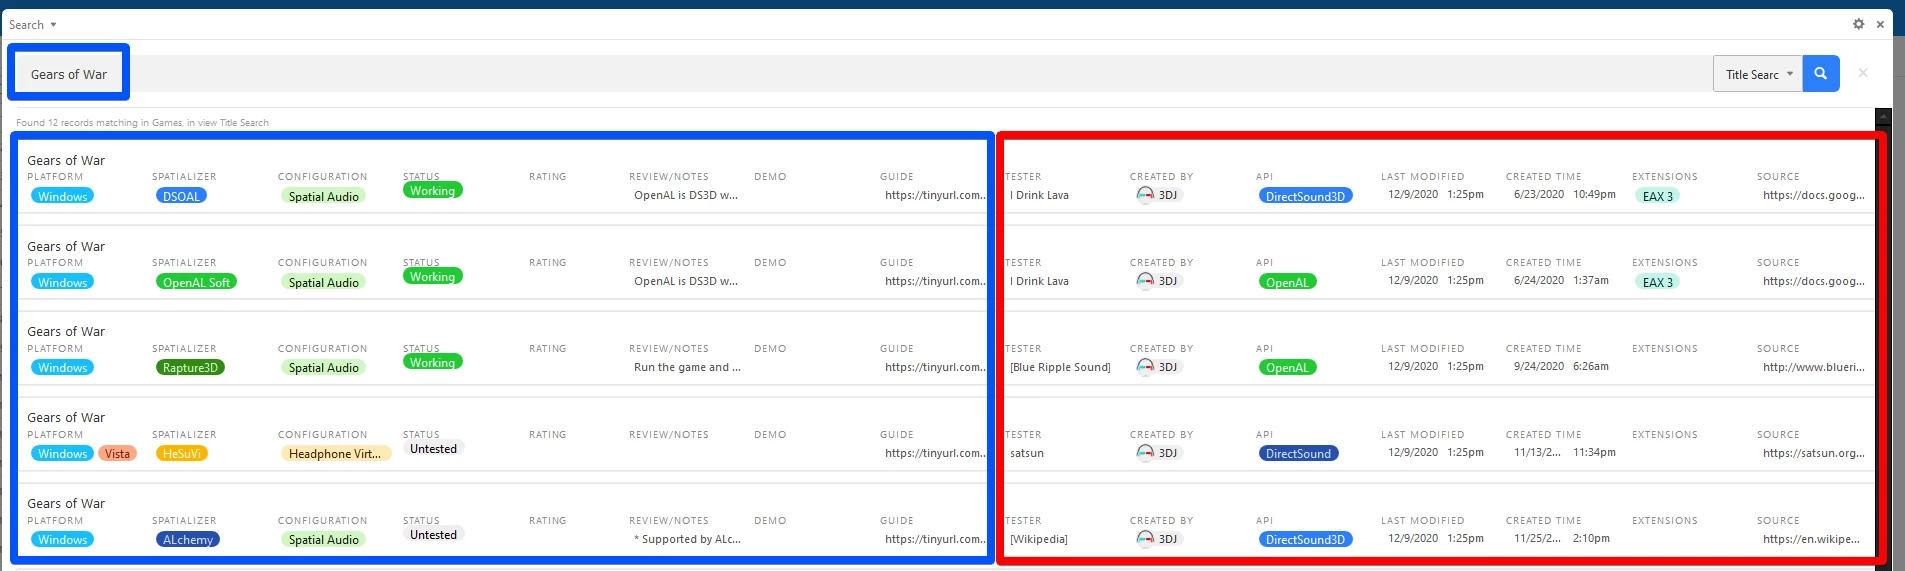The image size is (1905, 571).
Task: Click Headphone Virt... configuration tag
Action: pyautogui.click(x=335, y=453)
